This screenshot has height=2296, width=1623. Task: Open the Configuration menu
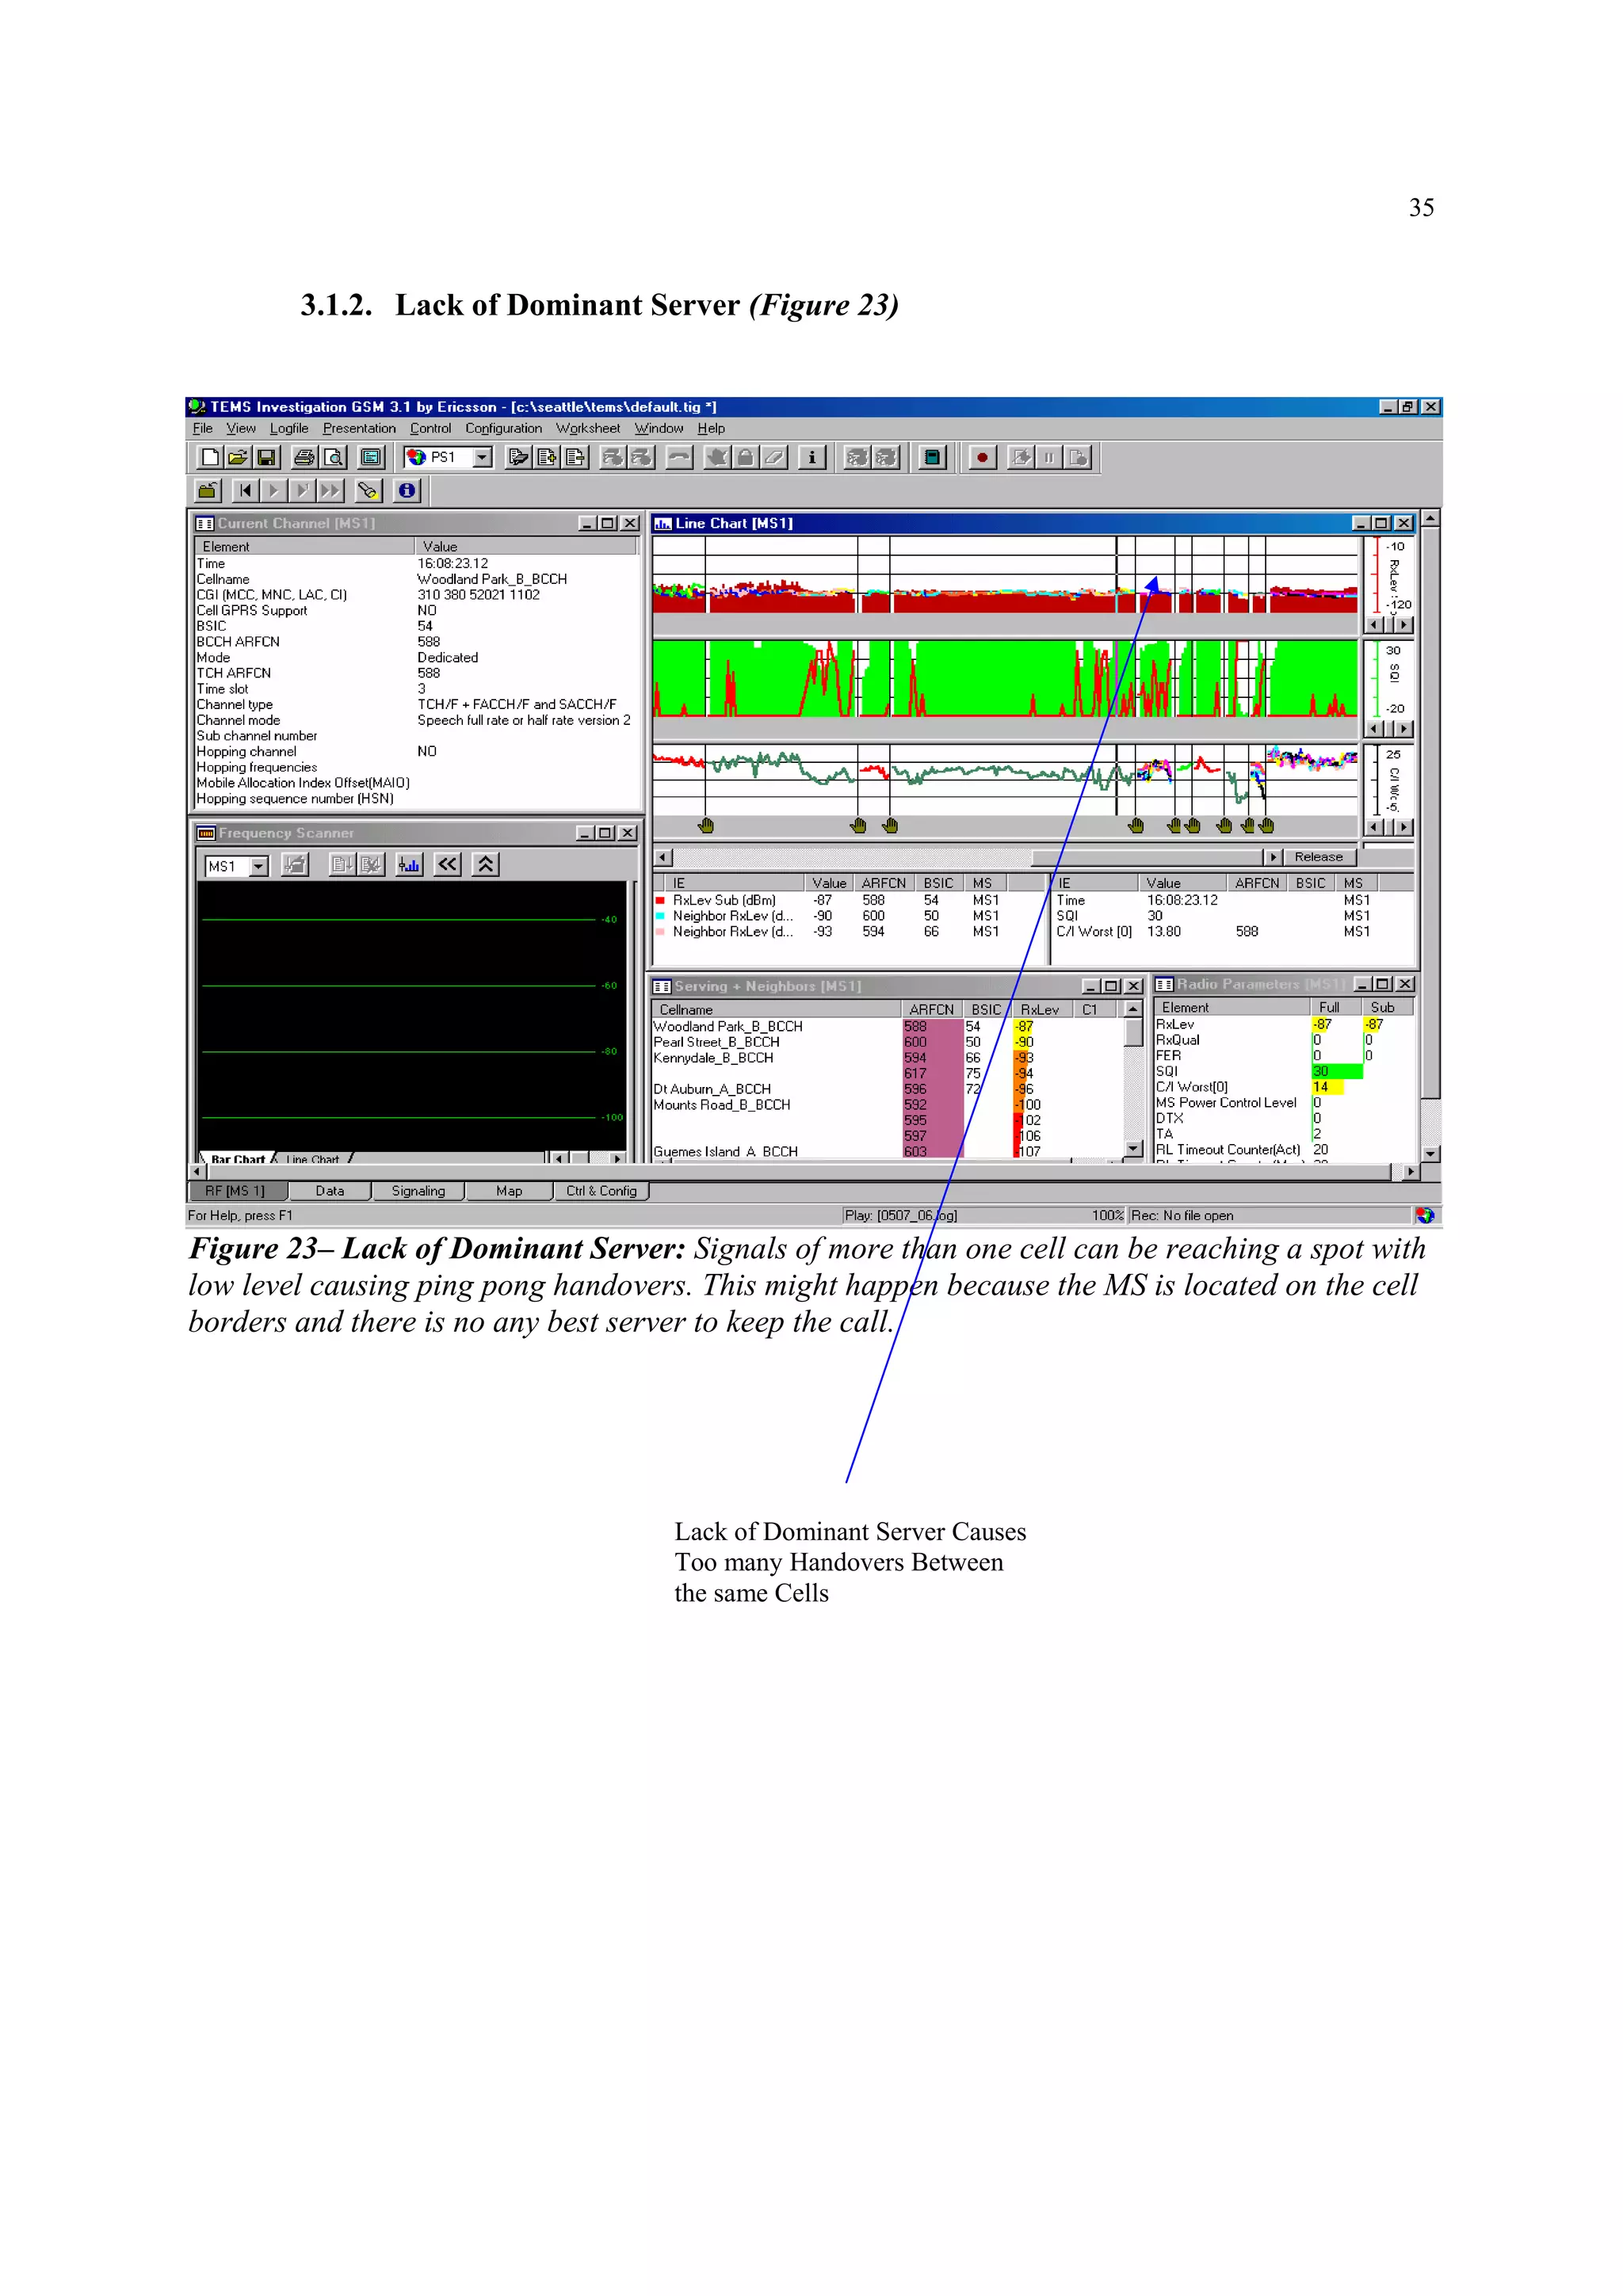[x=503, y=428]
